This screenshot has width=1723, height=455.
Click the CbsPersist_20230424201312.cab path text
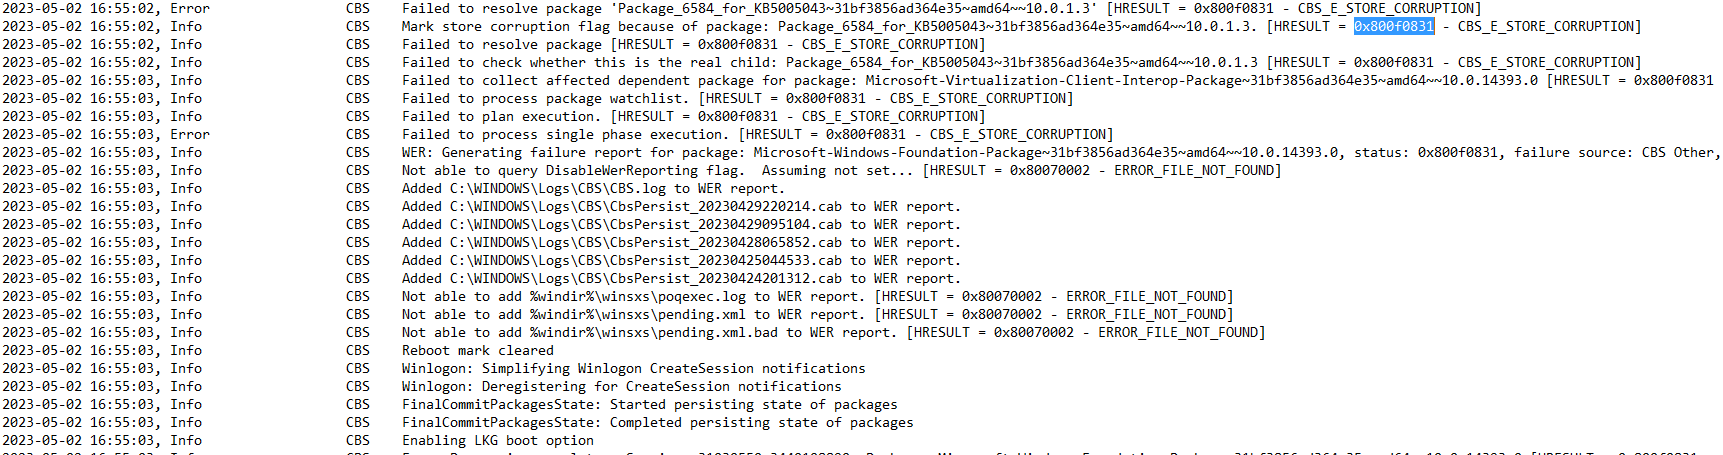point(645,278)
